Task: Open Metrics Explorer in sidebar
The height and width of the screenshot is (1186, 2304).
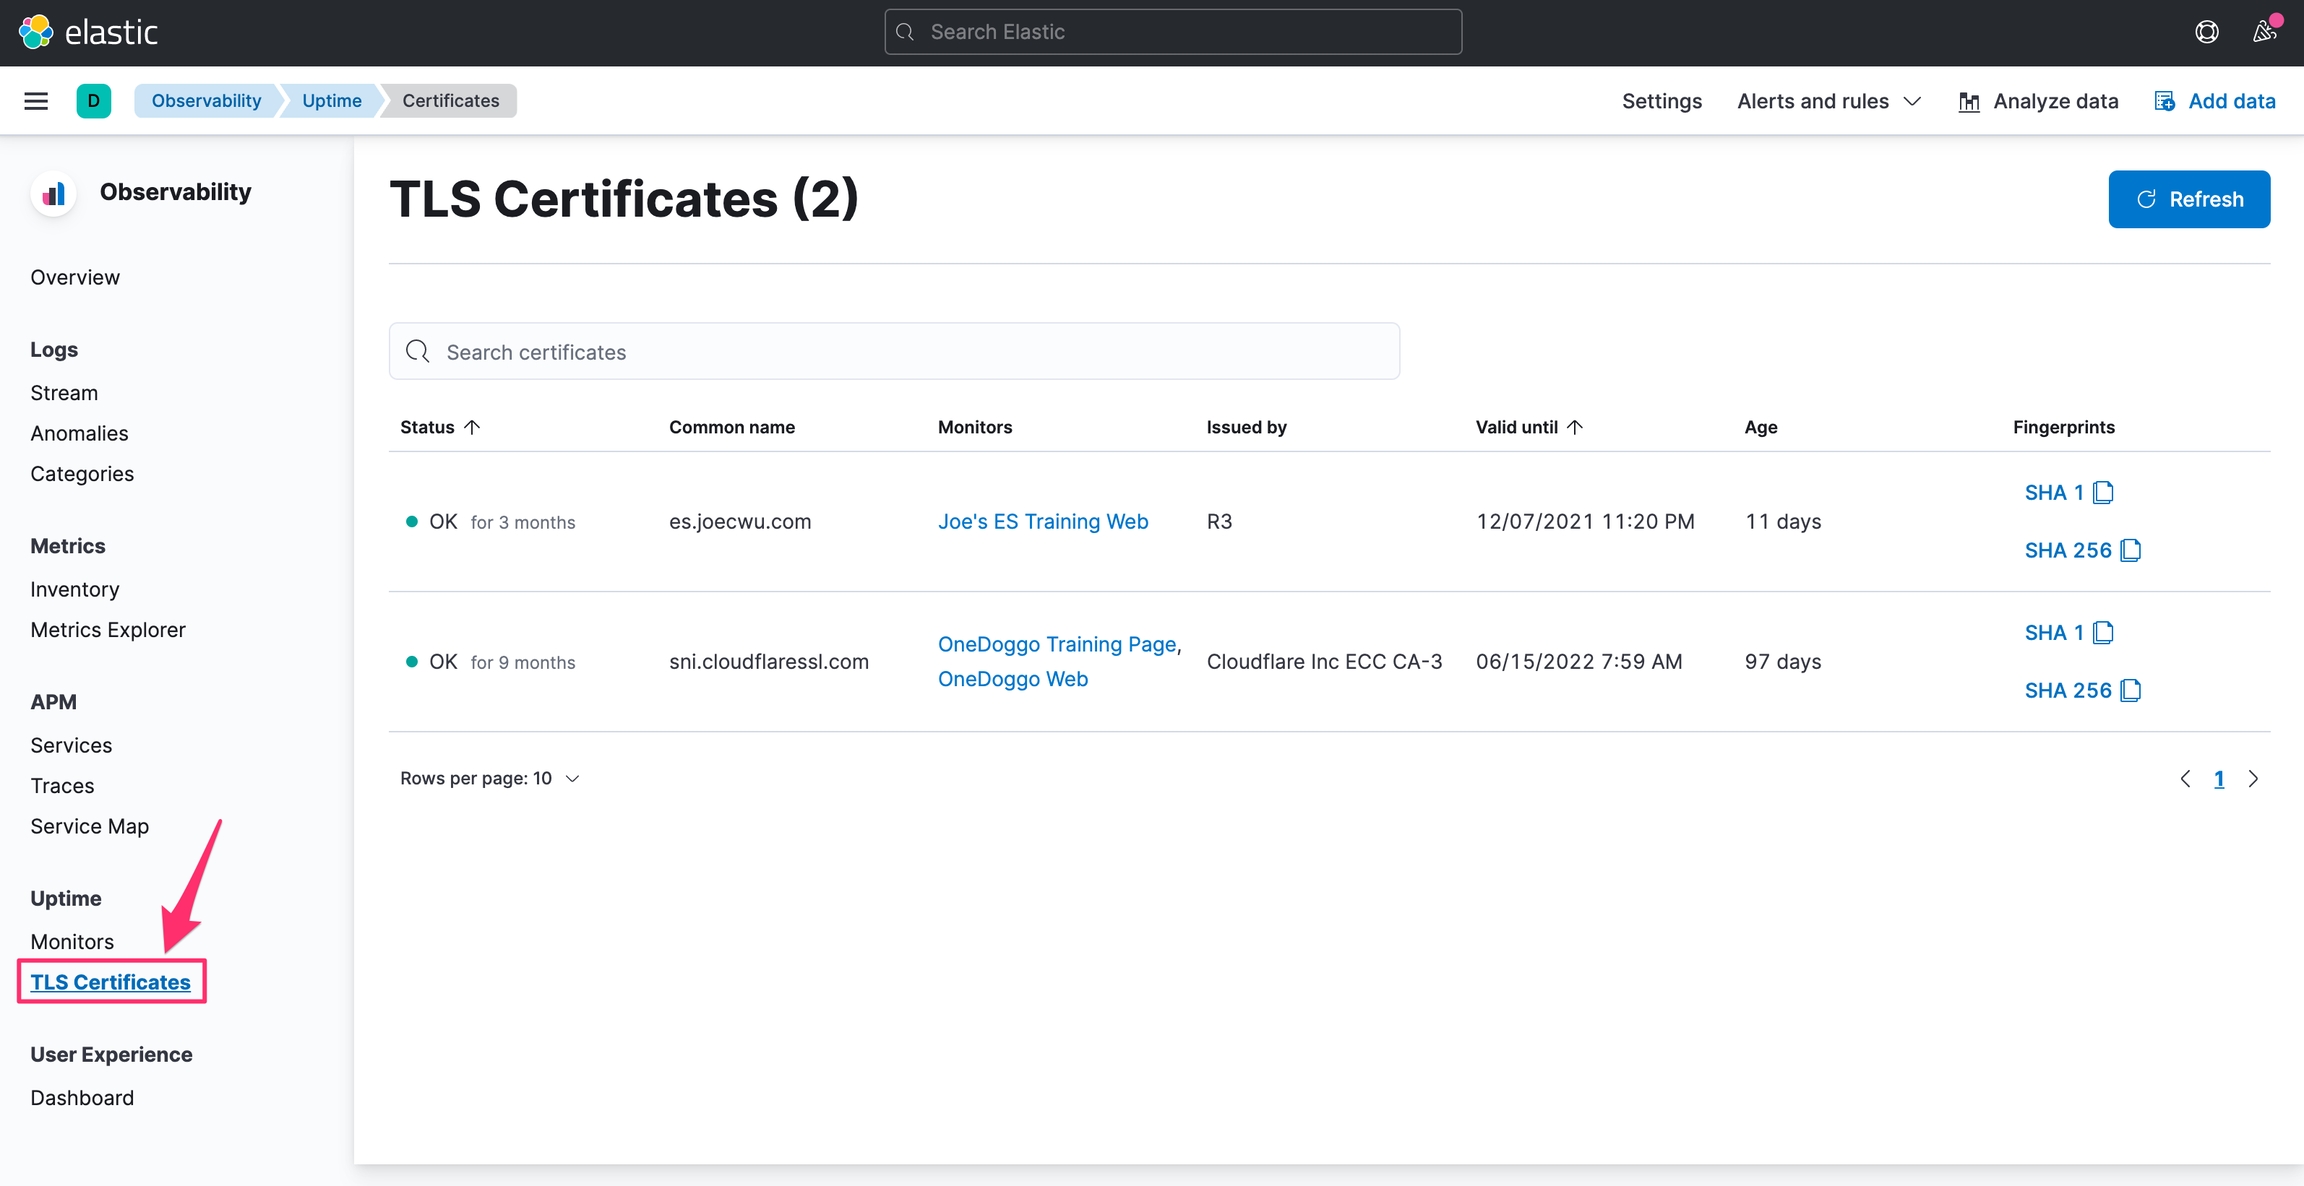Action: coord(108,630)
